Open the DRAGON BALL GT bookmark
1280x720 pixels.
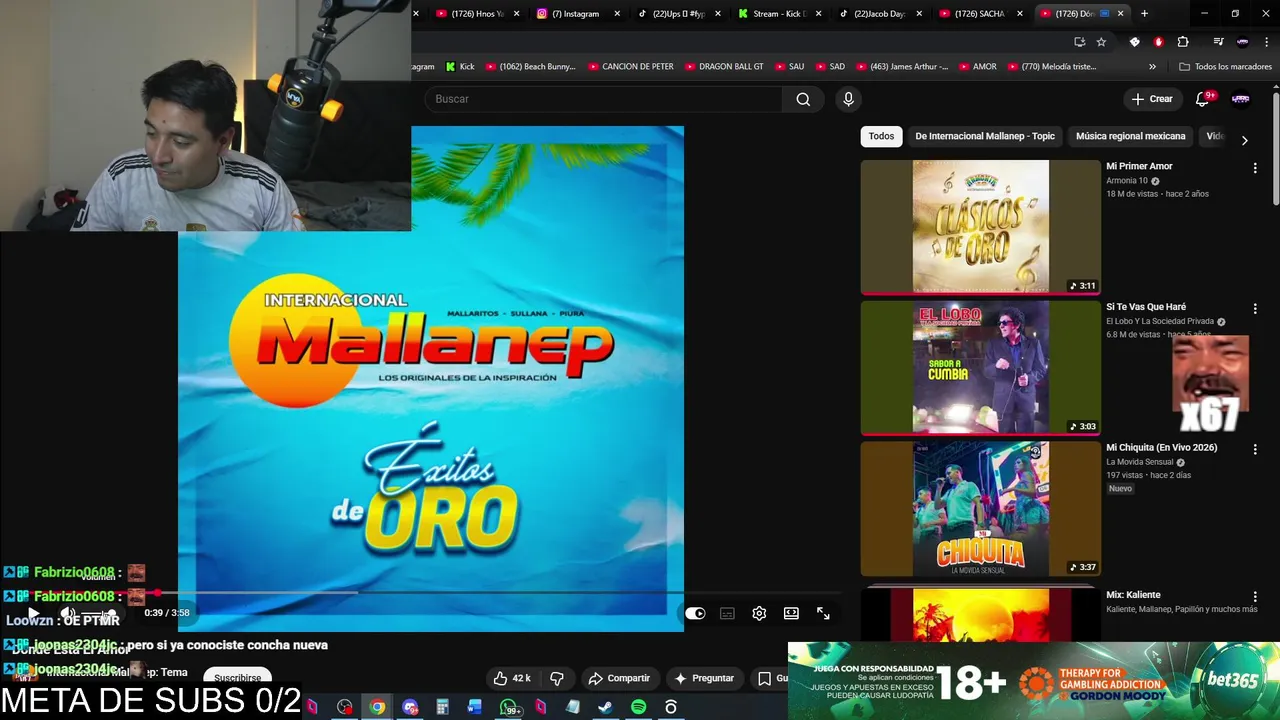click(723, 67)
